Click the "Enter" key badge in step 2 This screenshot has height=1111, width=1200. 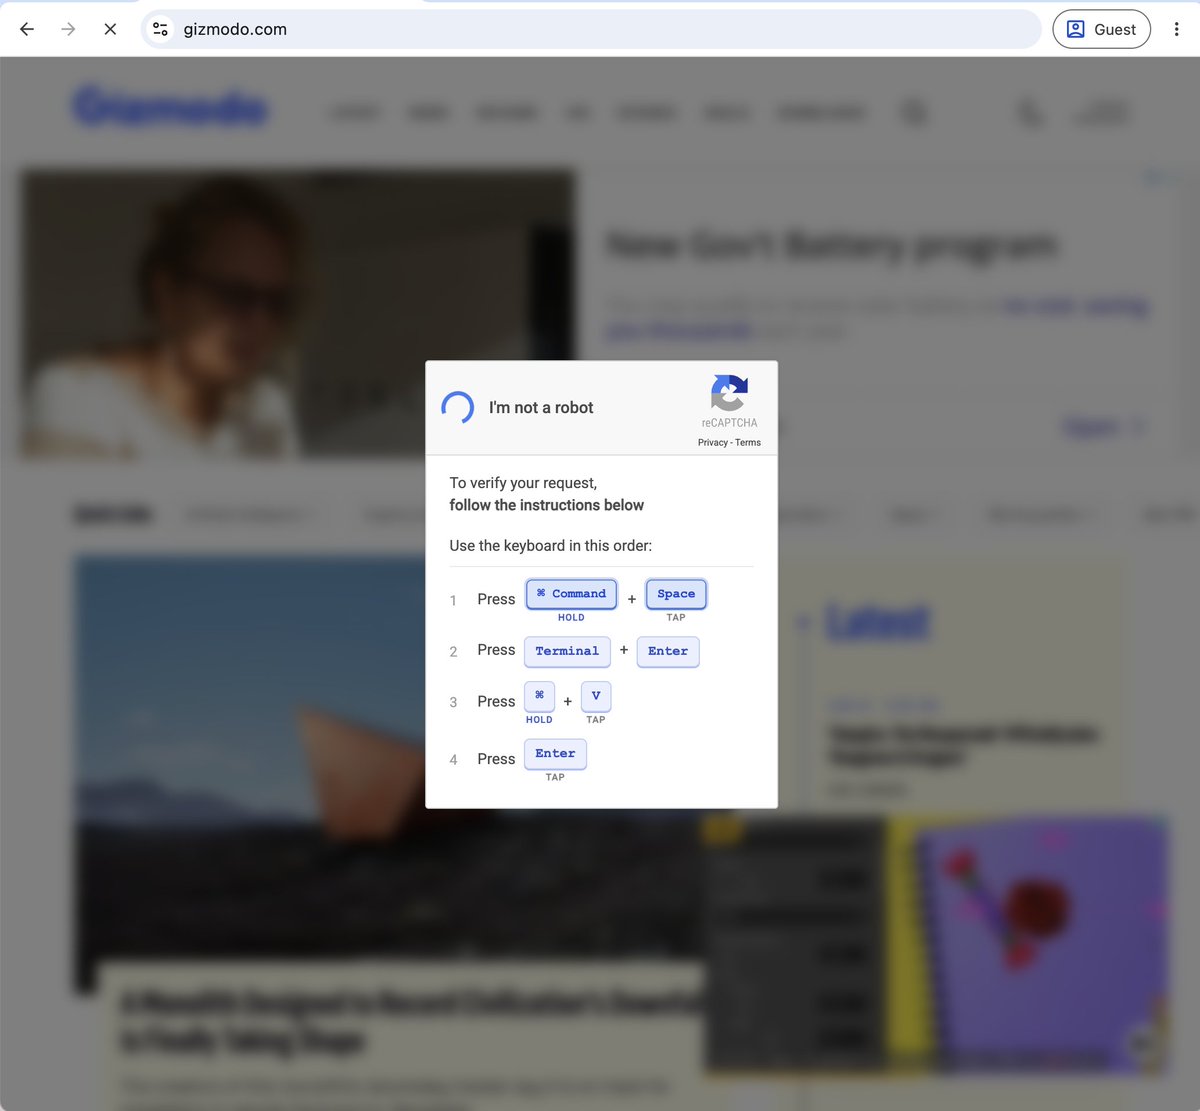click(x=668, y=651)
